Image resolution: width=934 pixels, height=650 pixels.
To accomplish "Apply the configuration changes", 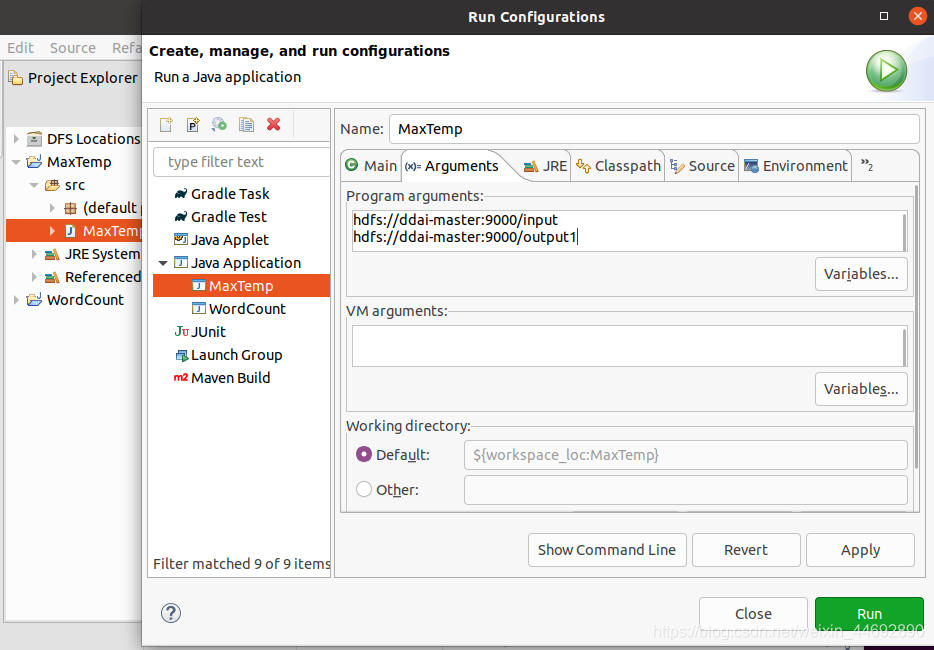I will coord(860,550).
